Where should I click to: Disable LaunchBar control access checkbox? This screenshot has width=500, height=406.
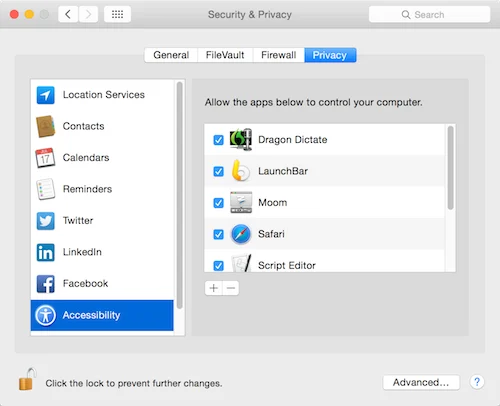click(x=218, y=171)
